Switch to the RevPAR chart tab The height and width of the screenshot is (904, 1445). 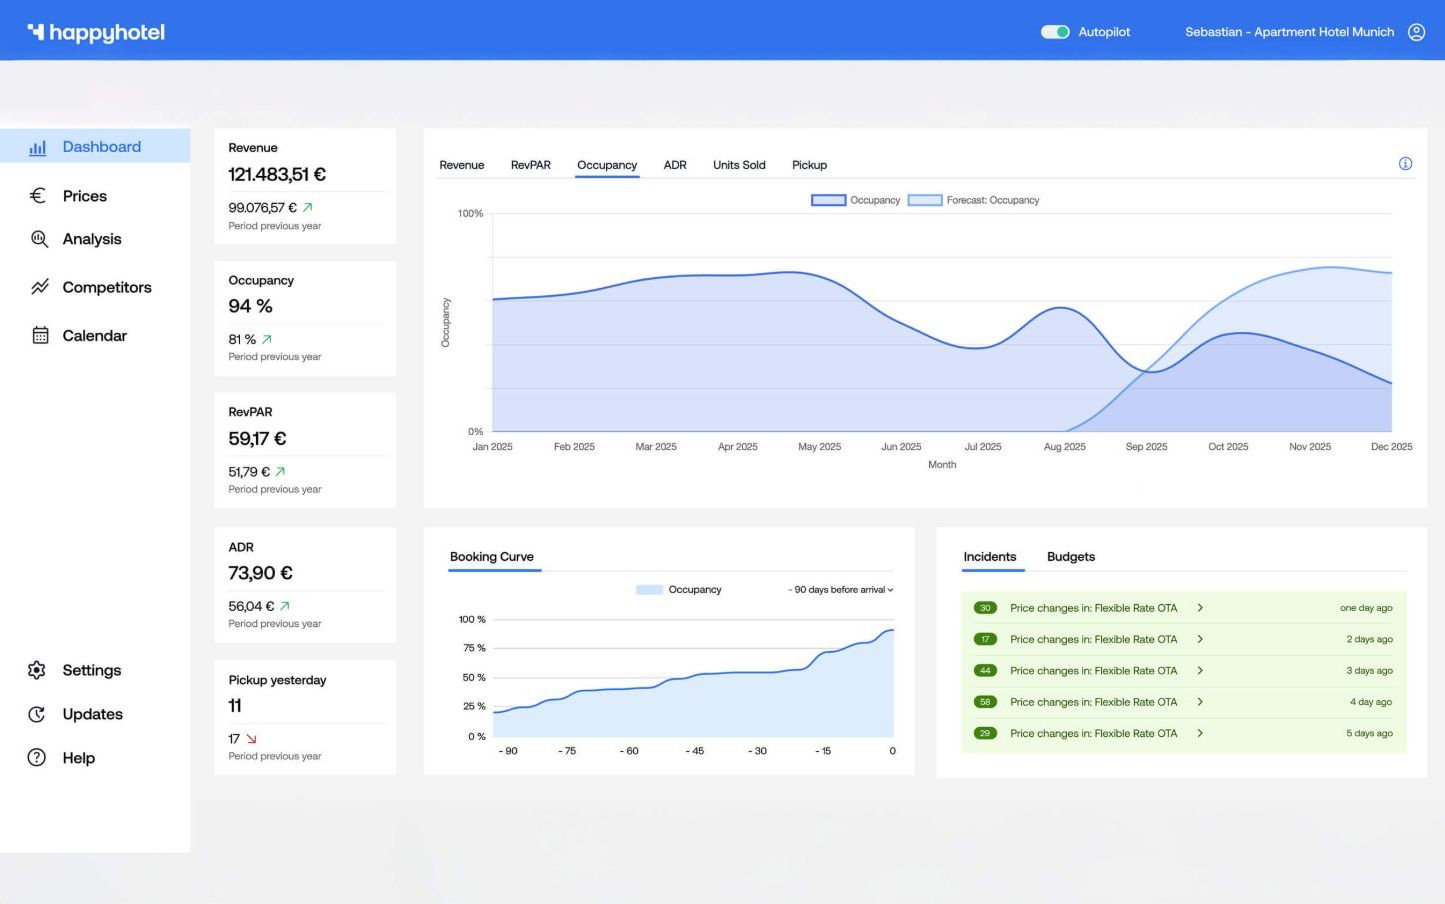(530, 165)
